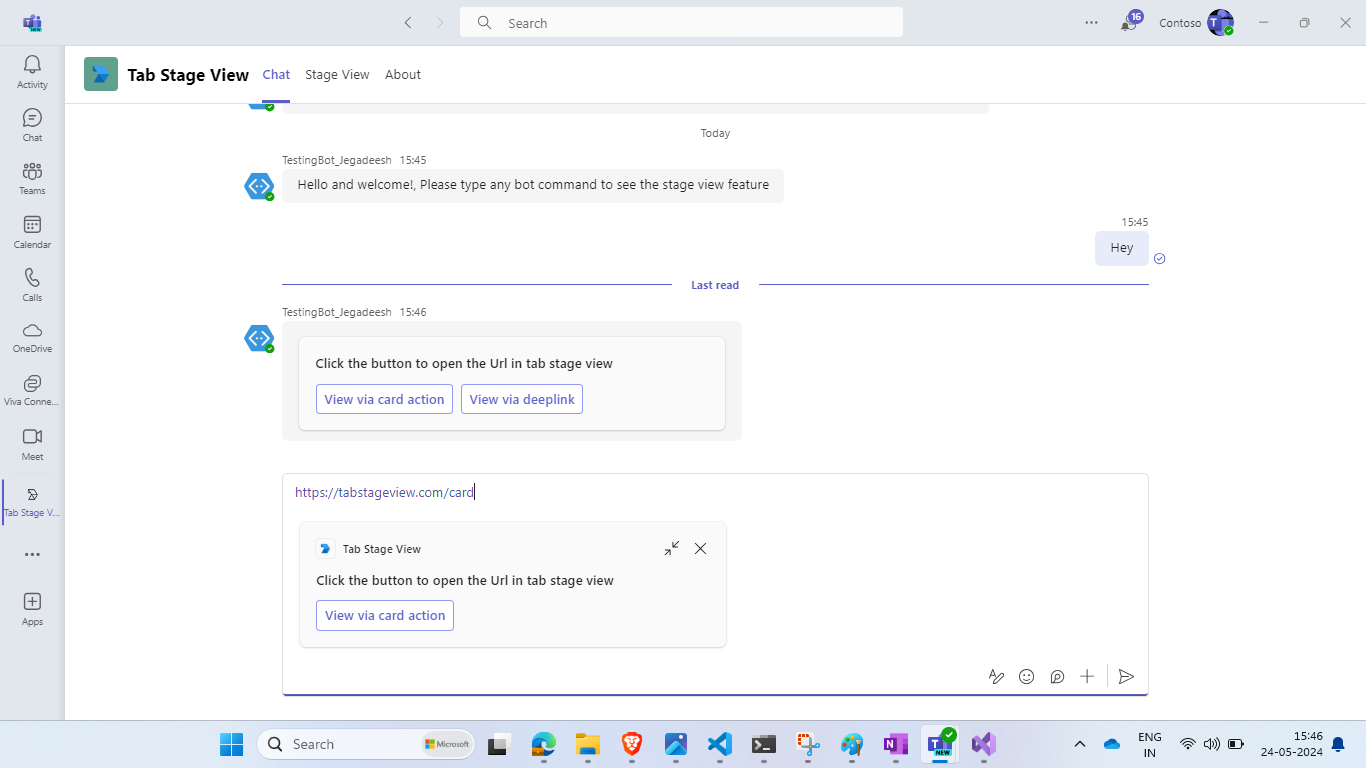1366x768 pixels.
Task: Open Calendar from the left rail
Action: pyautogui.click(x=32, y=232)
